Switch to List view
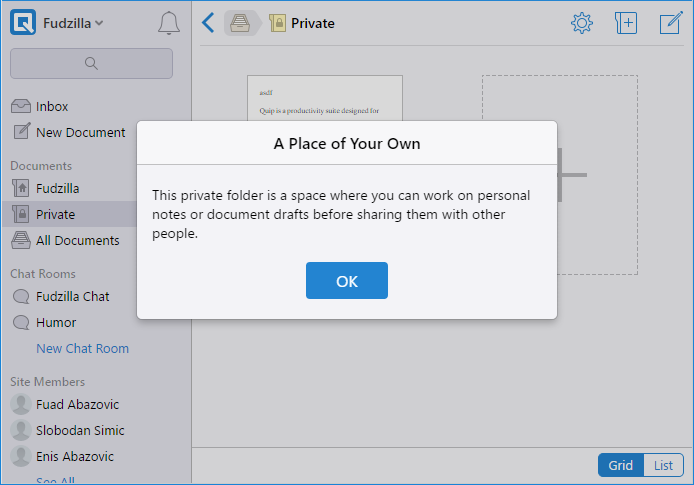This screenshot has width=694, height=485. 663,465
